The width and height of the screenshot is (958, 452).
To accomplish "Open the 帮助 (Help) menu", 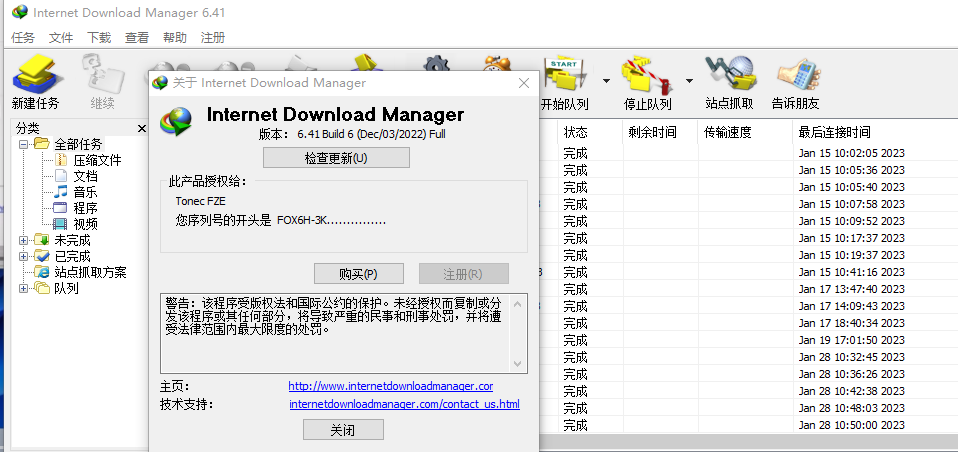I will click(x=174, y=38).
